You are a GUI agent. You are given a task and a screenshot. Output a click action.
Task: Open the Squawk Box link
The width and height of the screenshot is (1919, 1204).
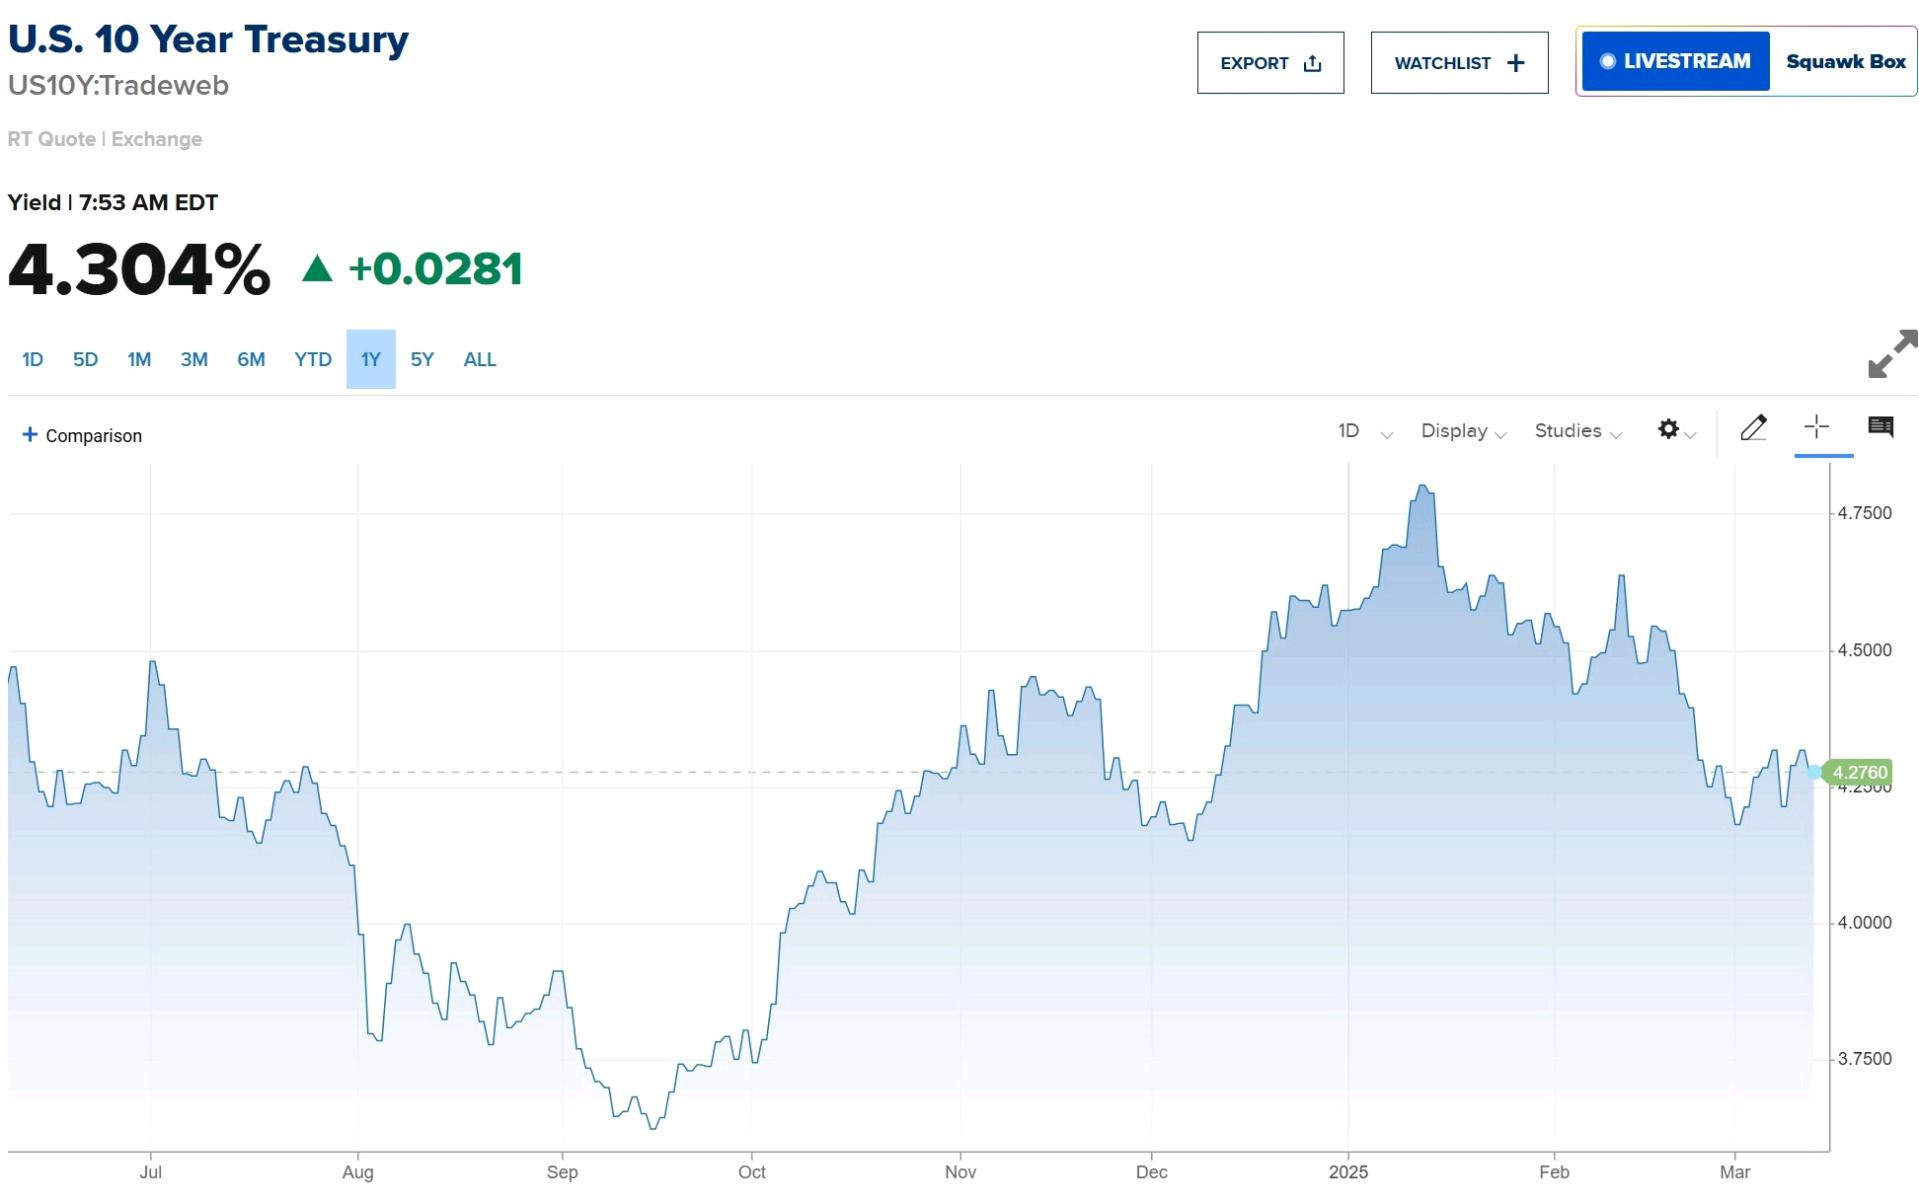1845,61
